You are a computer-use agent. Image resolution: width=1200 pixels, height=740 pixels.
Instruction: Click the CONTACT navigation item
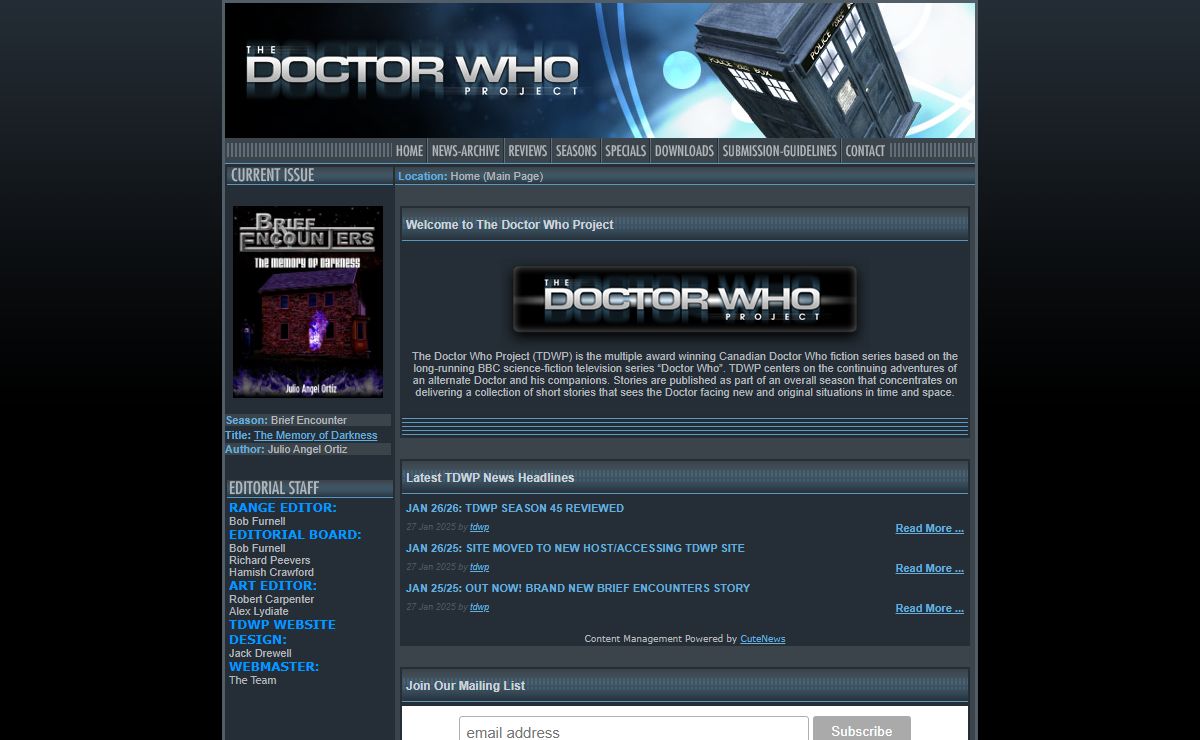point(865,151)
